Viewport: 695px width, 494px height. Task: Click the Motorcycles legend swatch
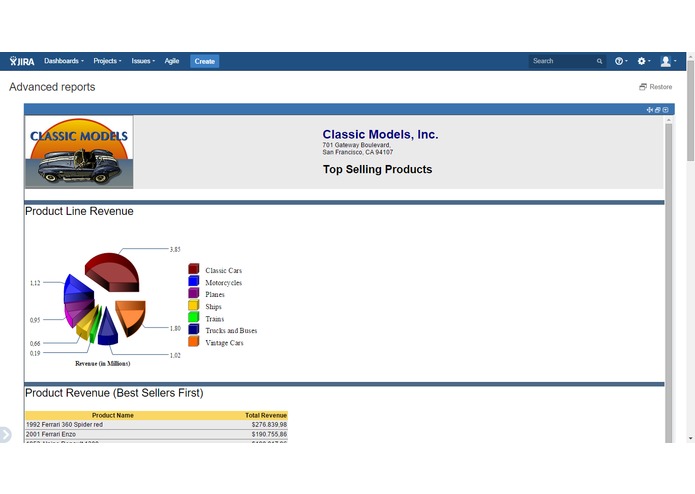point(193,281)
